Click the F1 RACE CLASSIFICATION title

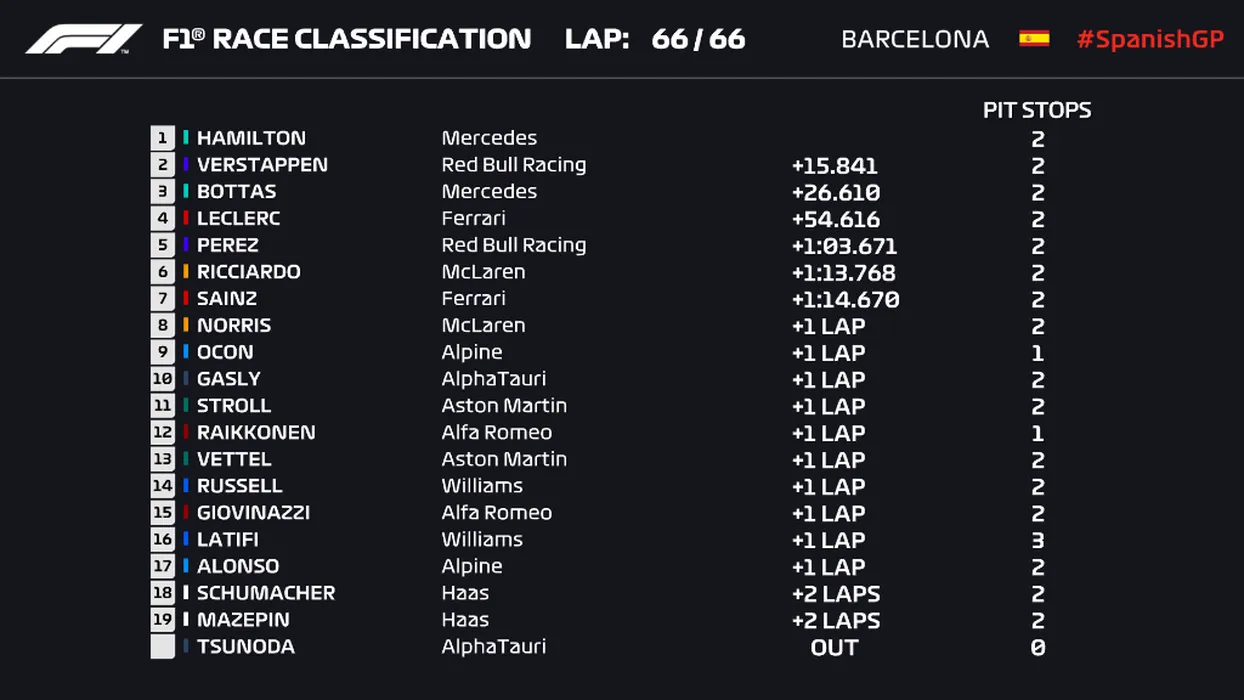click(347, 39)
